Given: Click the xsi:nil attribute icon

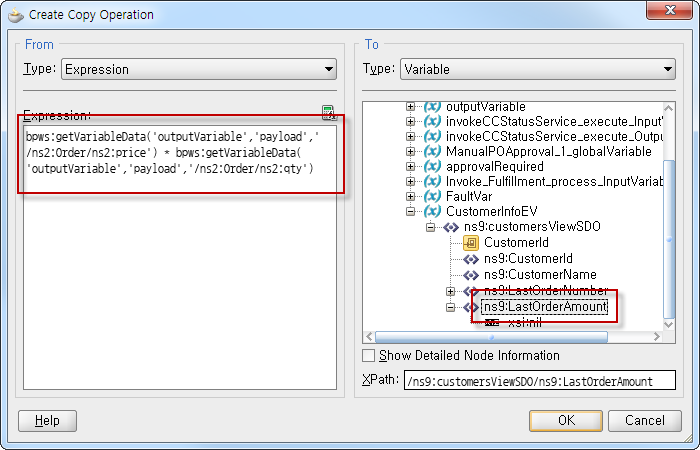Looking at the screenshot, I should (x=492, y=323).
